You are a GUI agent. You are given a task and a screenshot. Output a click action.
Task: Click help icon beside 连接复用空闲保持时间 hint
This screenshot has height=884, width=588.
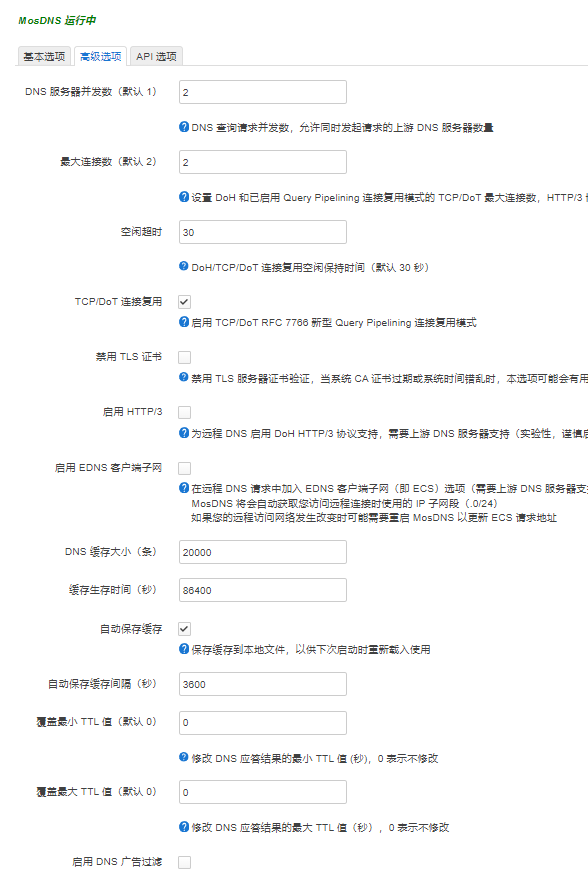(184, 266)
